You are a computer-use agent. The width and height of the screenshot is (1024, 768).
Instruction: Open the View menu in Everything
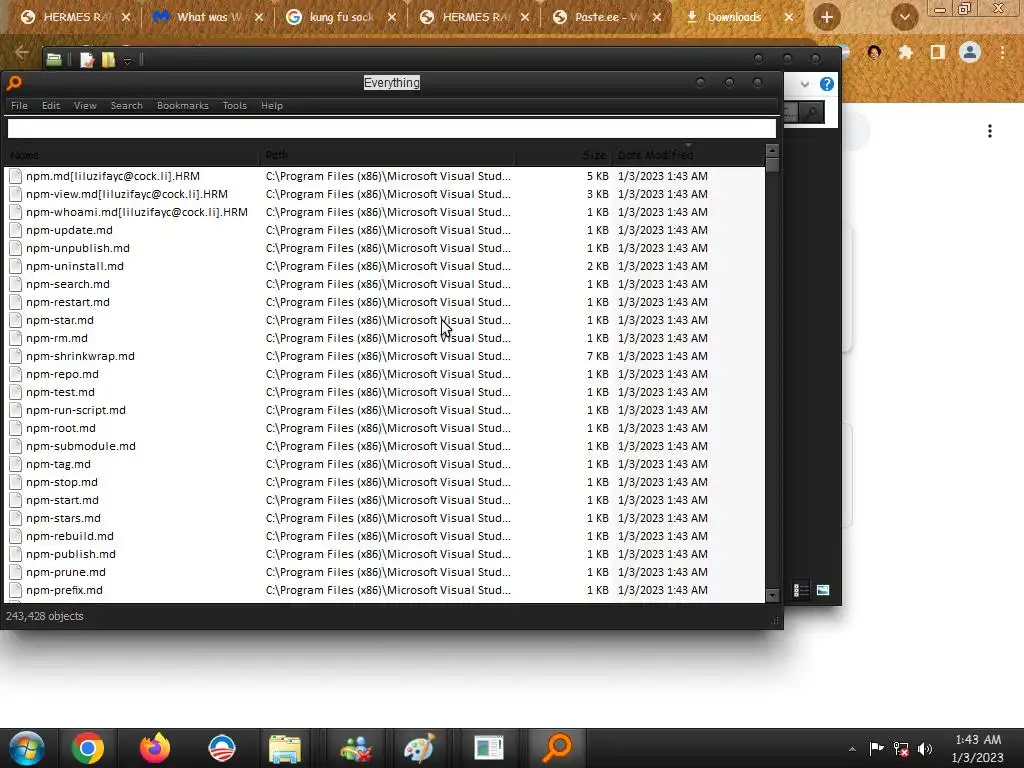pos(85,106)
